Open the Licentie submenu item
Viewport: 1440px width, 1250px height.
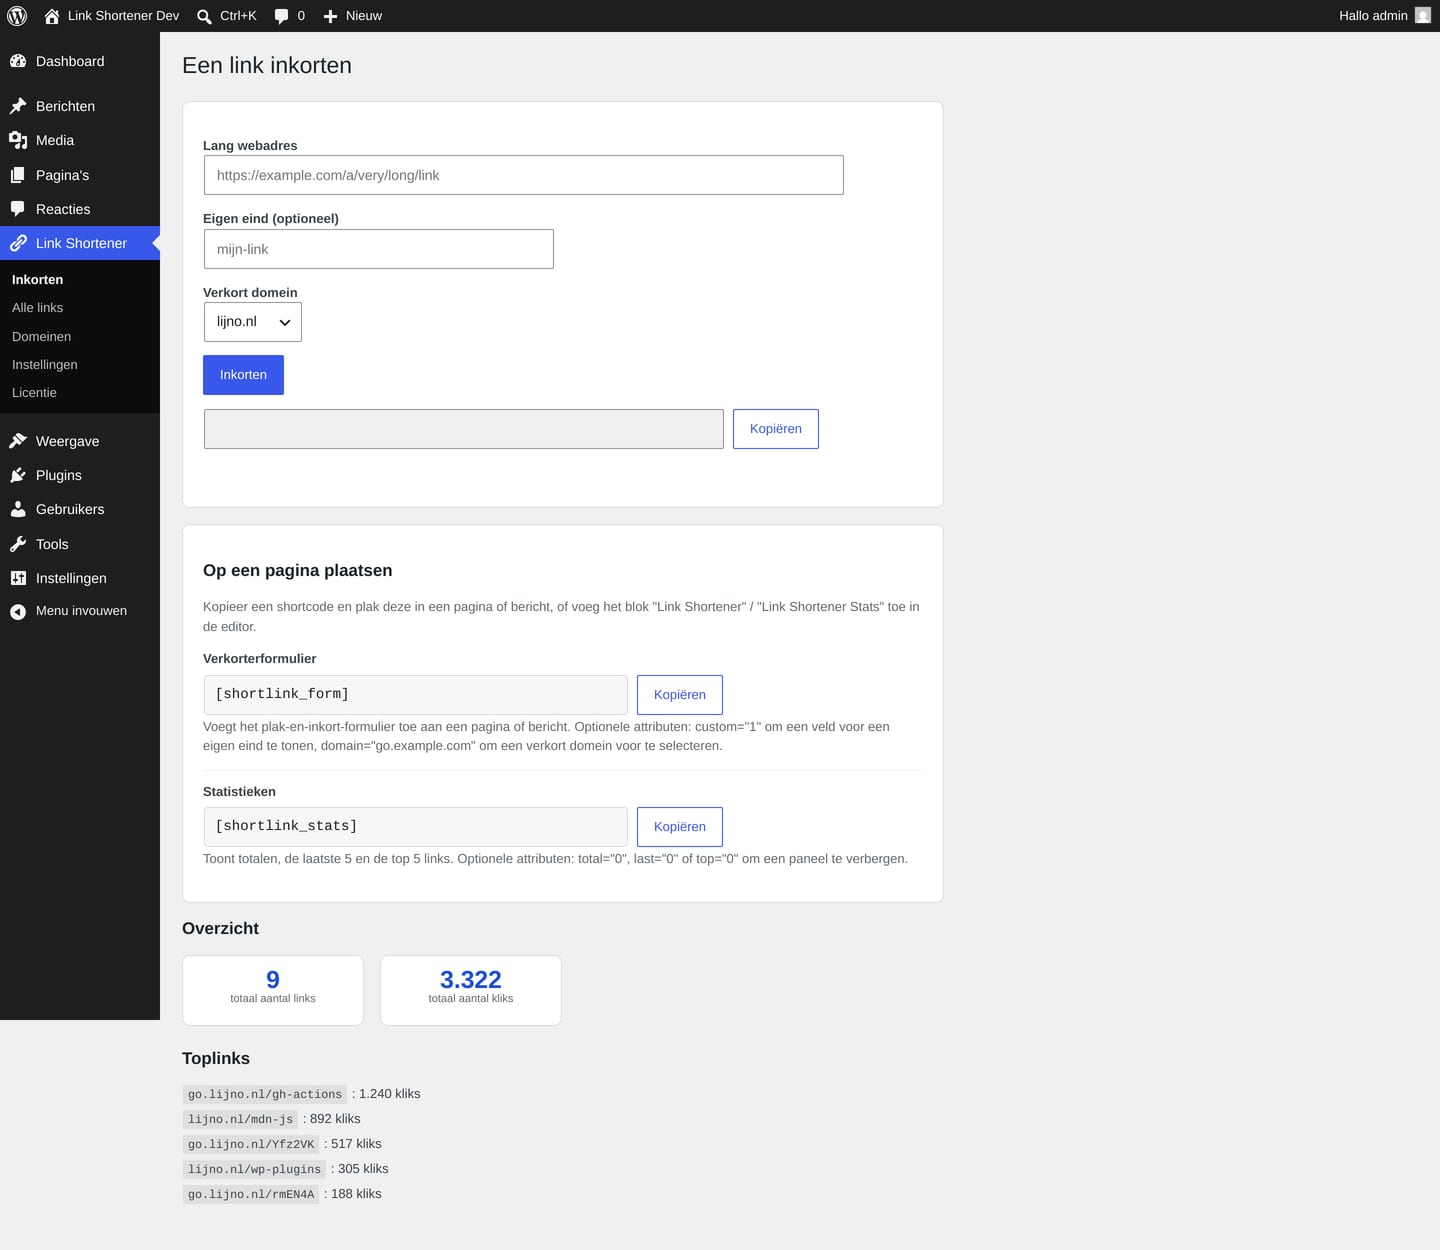click(34, 393)
